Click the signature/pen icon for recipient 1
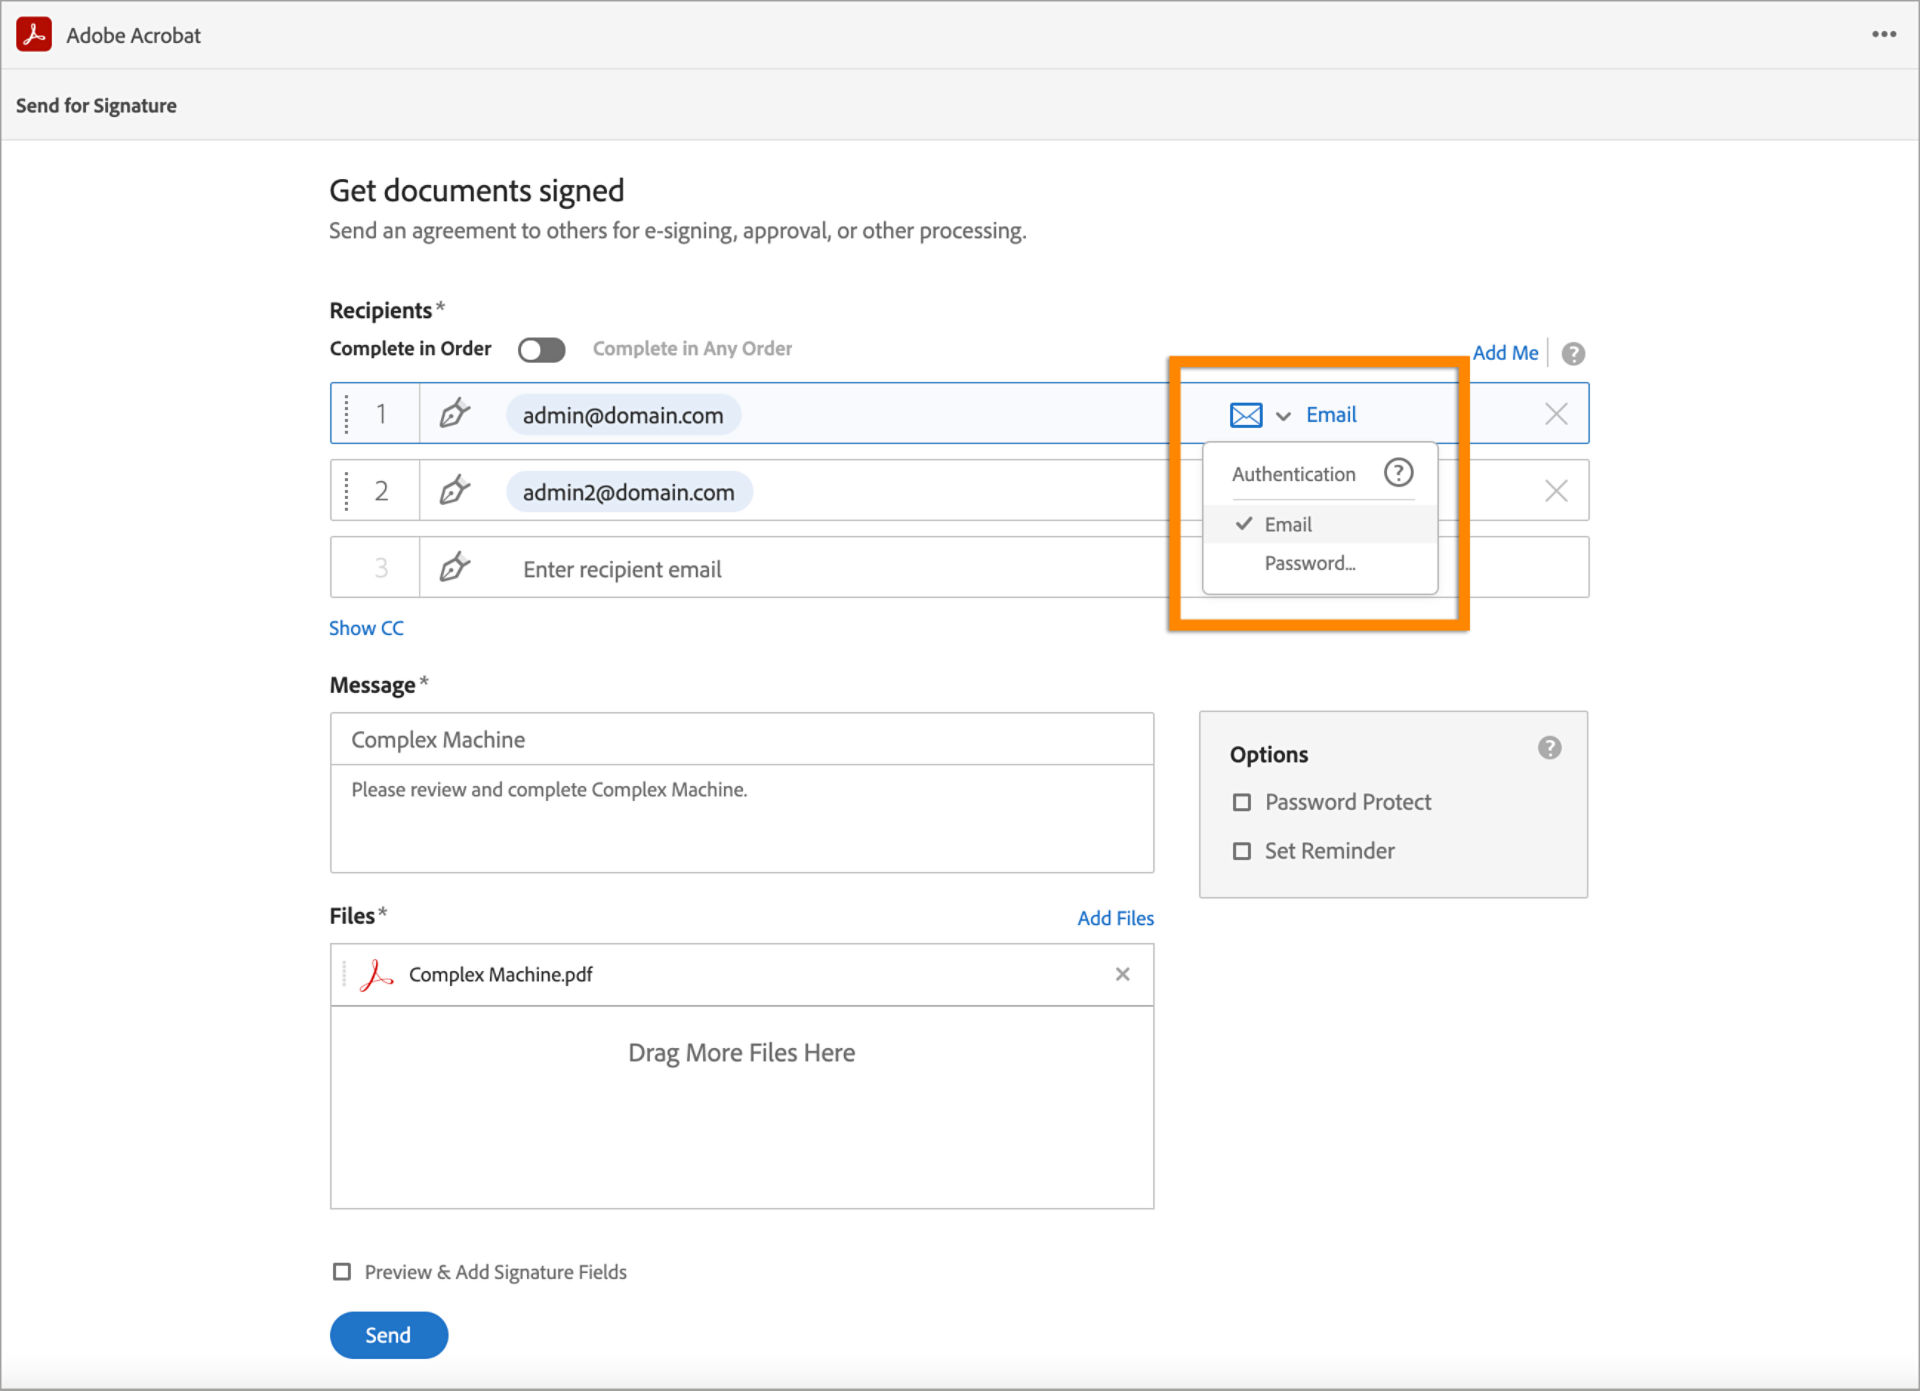1920x1391 pixels. [456, 413]
